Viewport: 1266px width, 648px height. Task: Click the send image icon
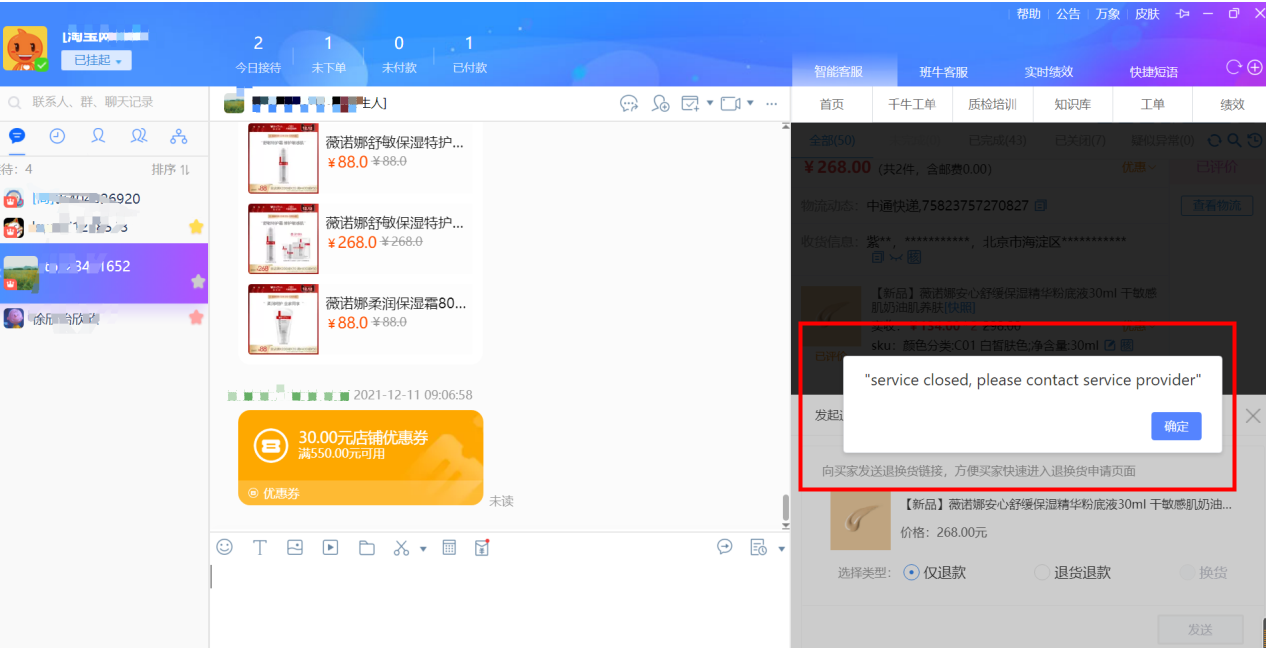[294, 547]
